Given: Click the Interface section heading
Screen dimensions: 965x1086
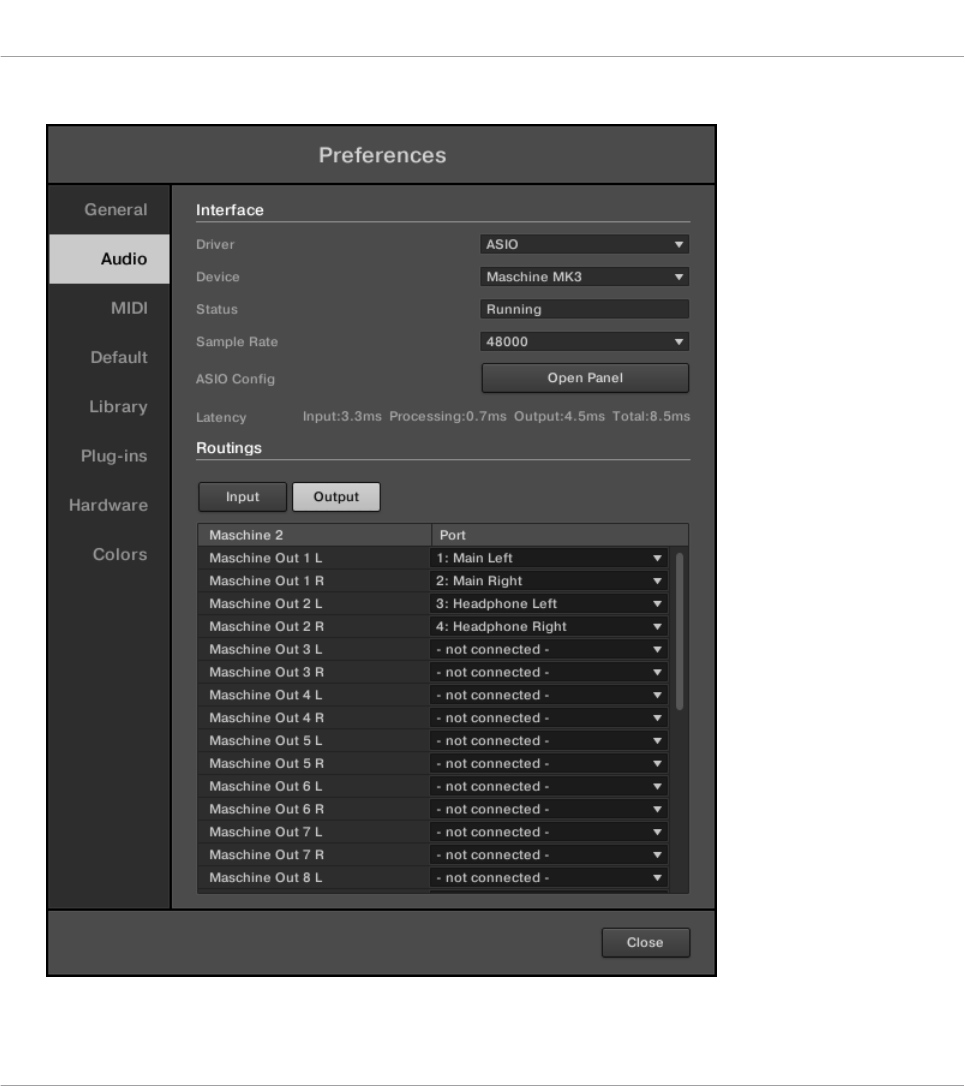Looking at the screenshot, I should (x=230, y=210).
